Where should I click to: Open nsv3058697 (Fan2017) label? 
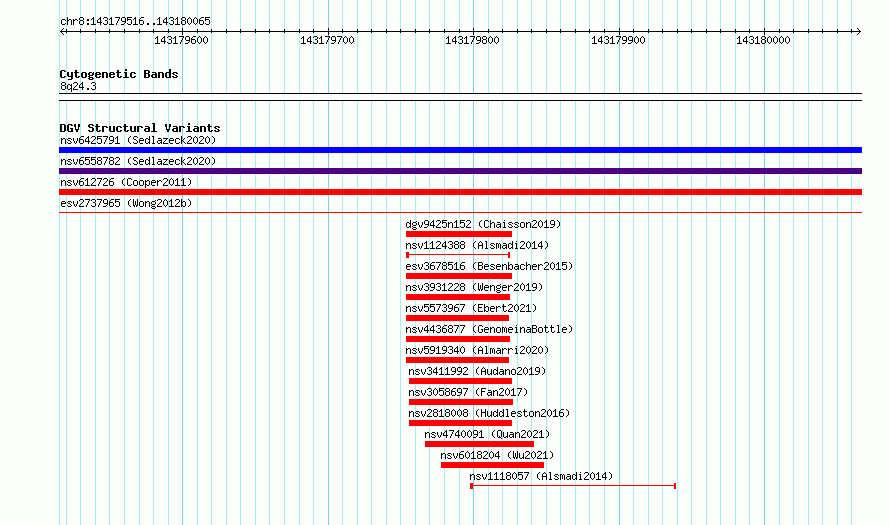click(x=468, y=392)
